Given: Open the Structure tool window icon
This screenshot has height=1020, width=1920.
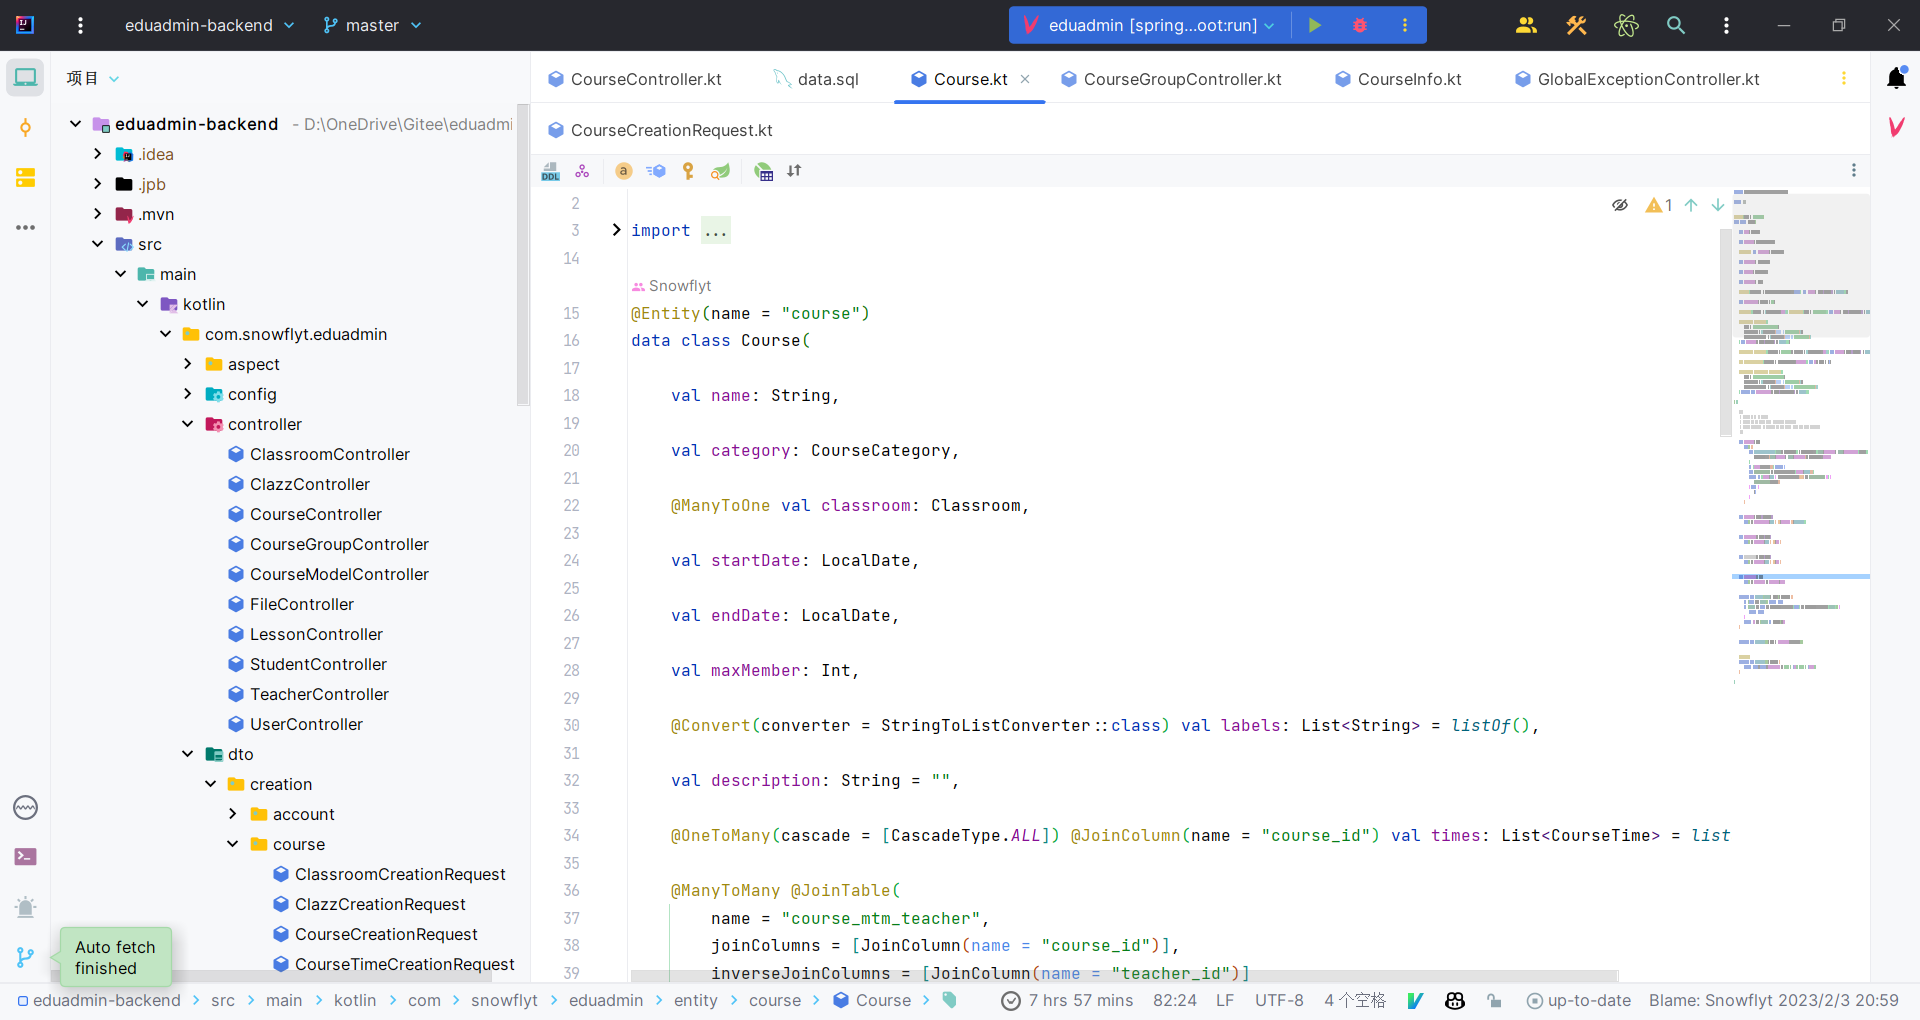Looking at the screenshot, I should coord(25,178).
